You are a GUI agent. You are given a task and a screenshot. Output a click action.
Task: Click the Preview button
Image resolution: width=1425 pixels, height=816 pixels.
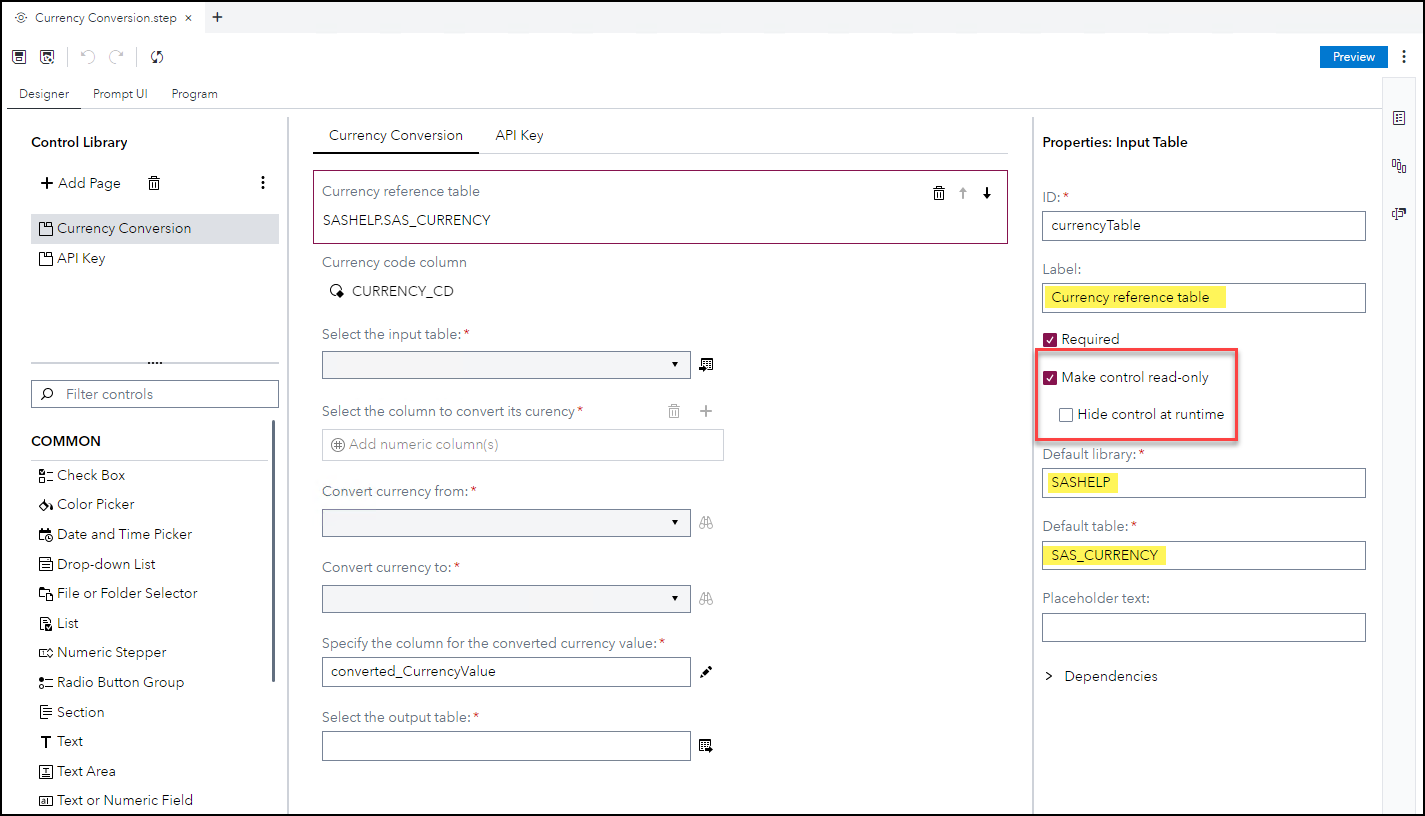point(1353,57)
